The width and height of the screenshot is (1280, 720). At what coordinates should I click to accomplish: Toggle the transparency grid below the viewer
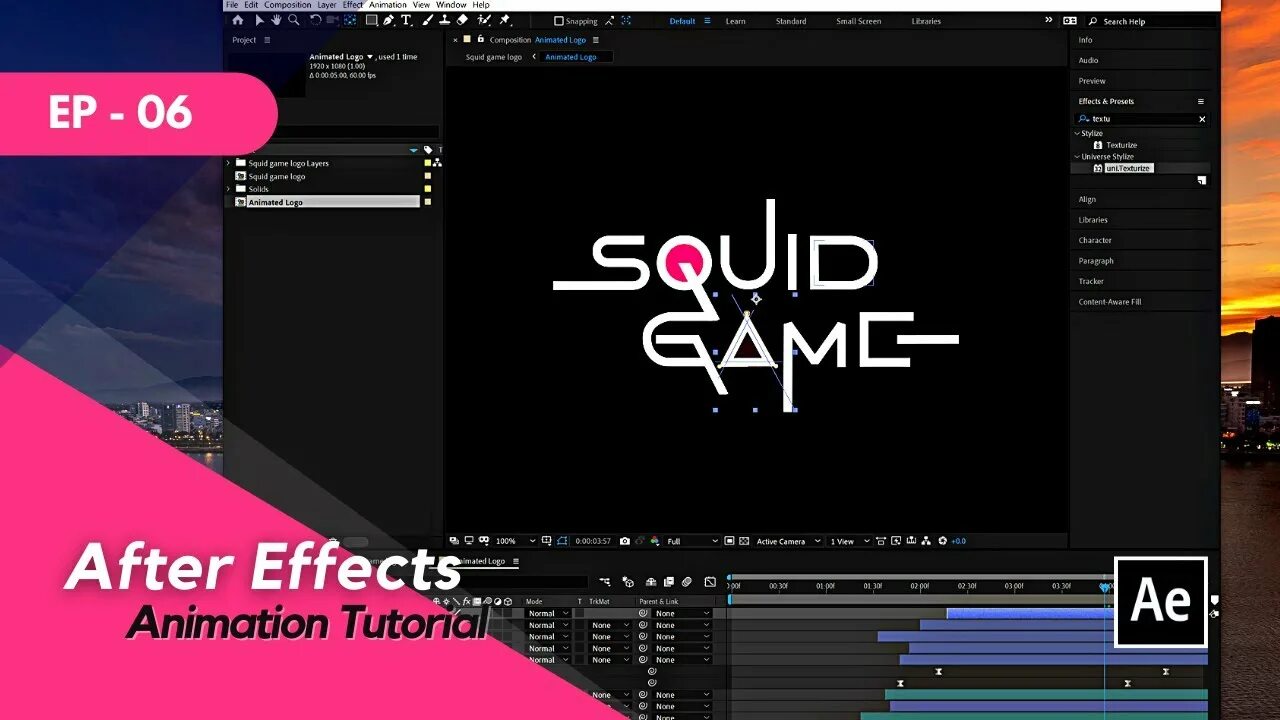(x=743, y=541)
